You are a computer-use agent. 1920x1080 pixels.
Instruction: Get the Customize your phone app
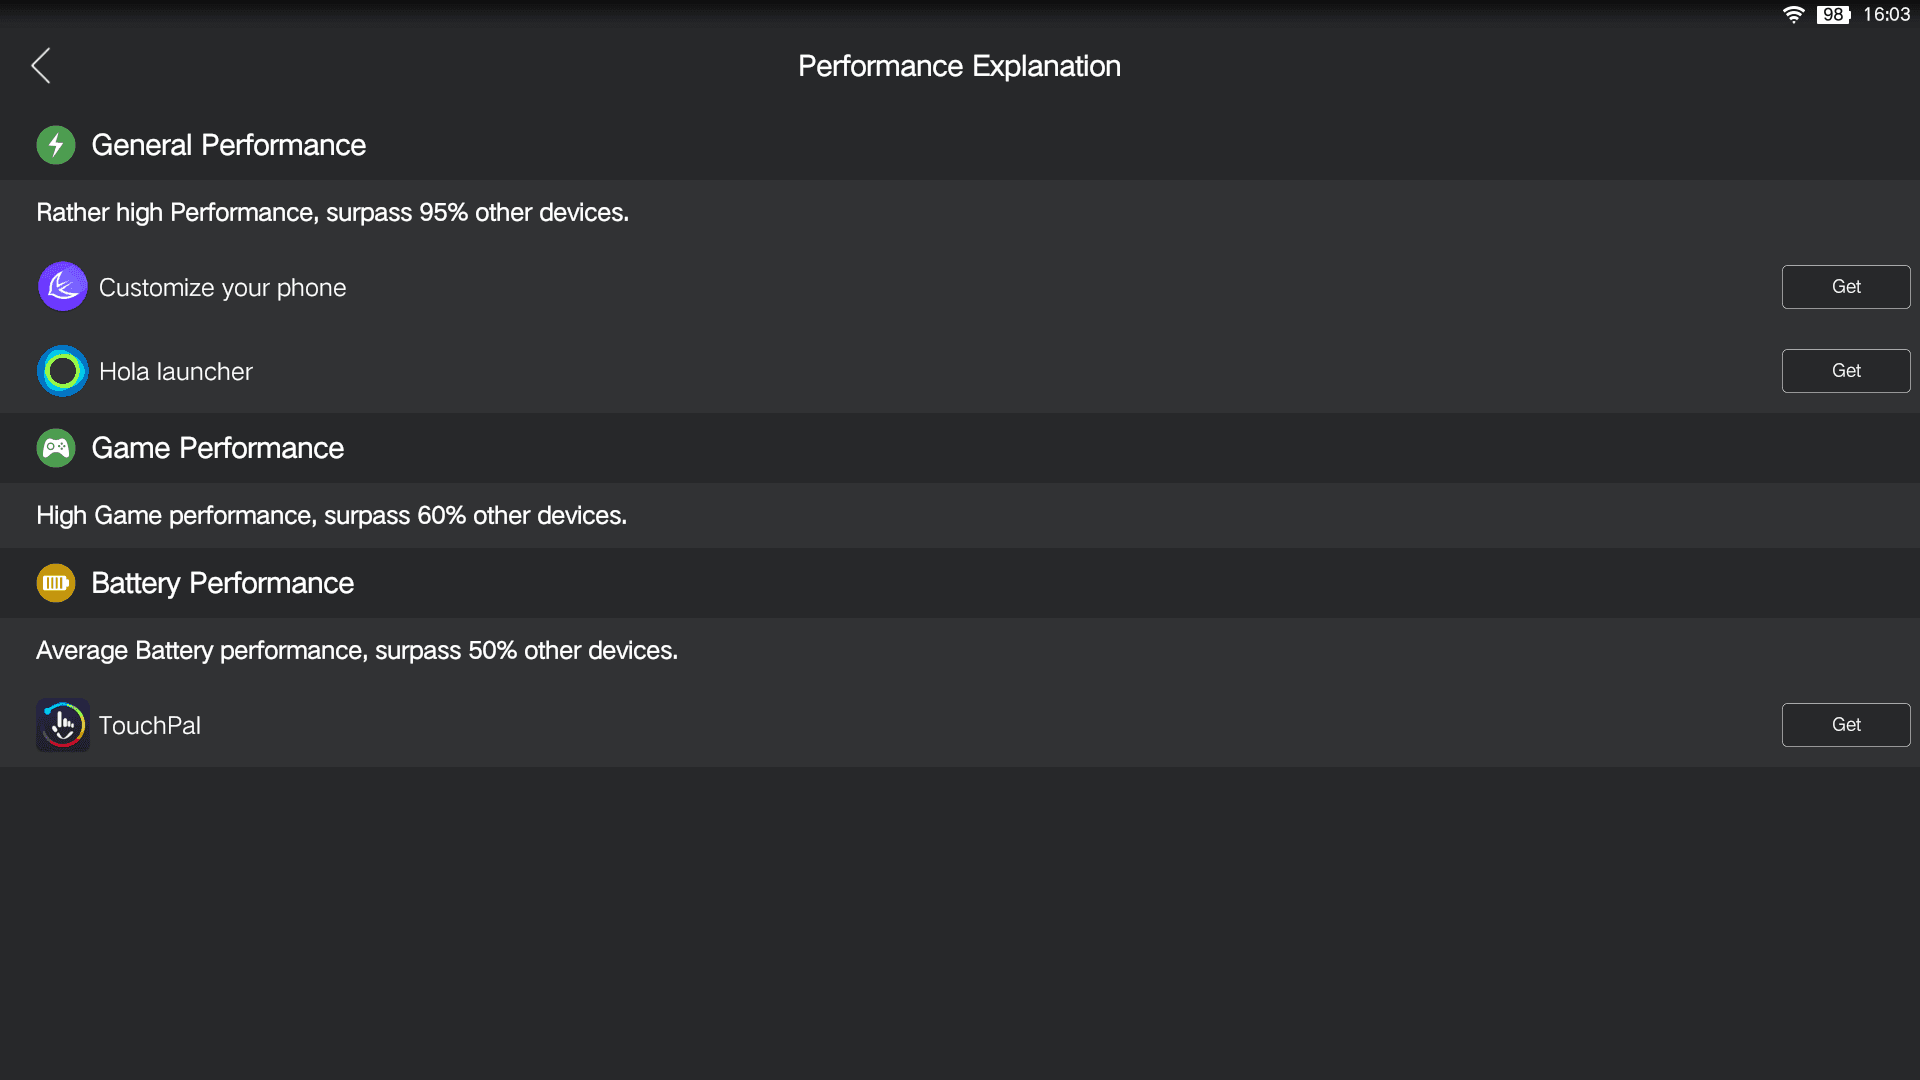point(1846,287)
